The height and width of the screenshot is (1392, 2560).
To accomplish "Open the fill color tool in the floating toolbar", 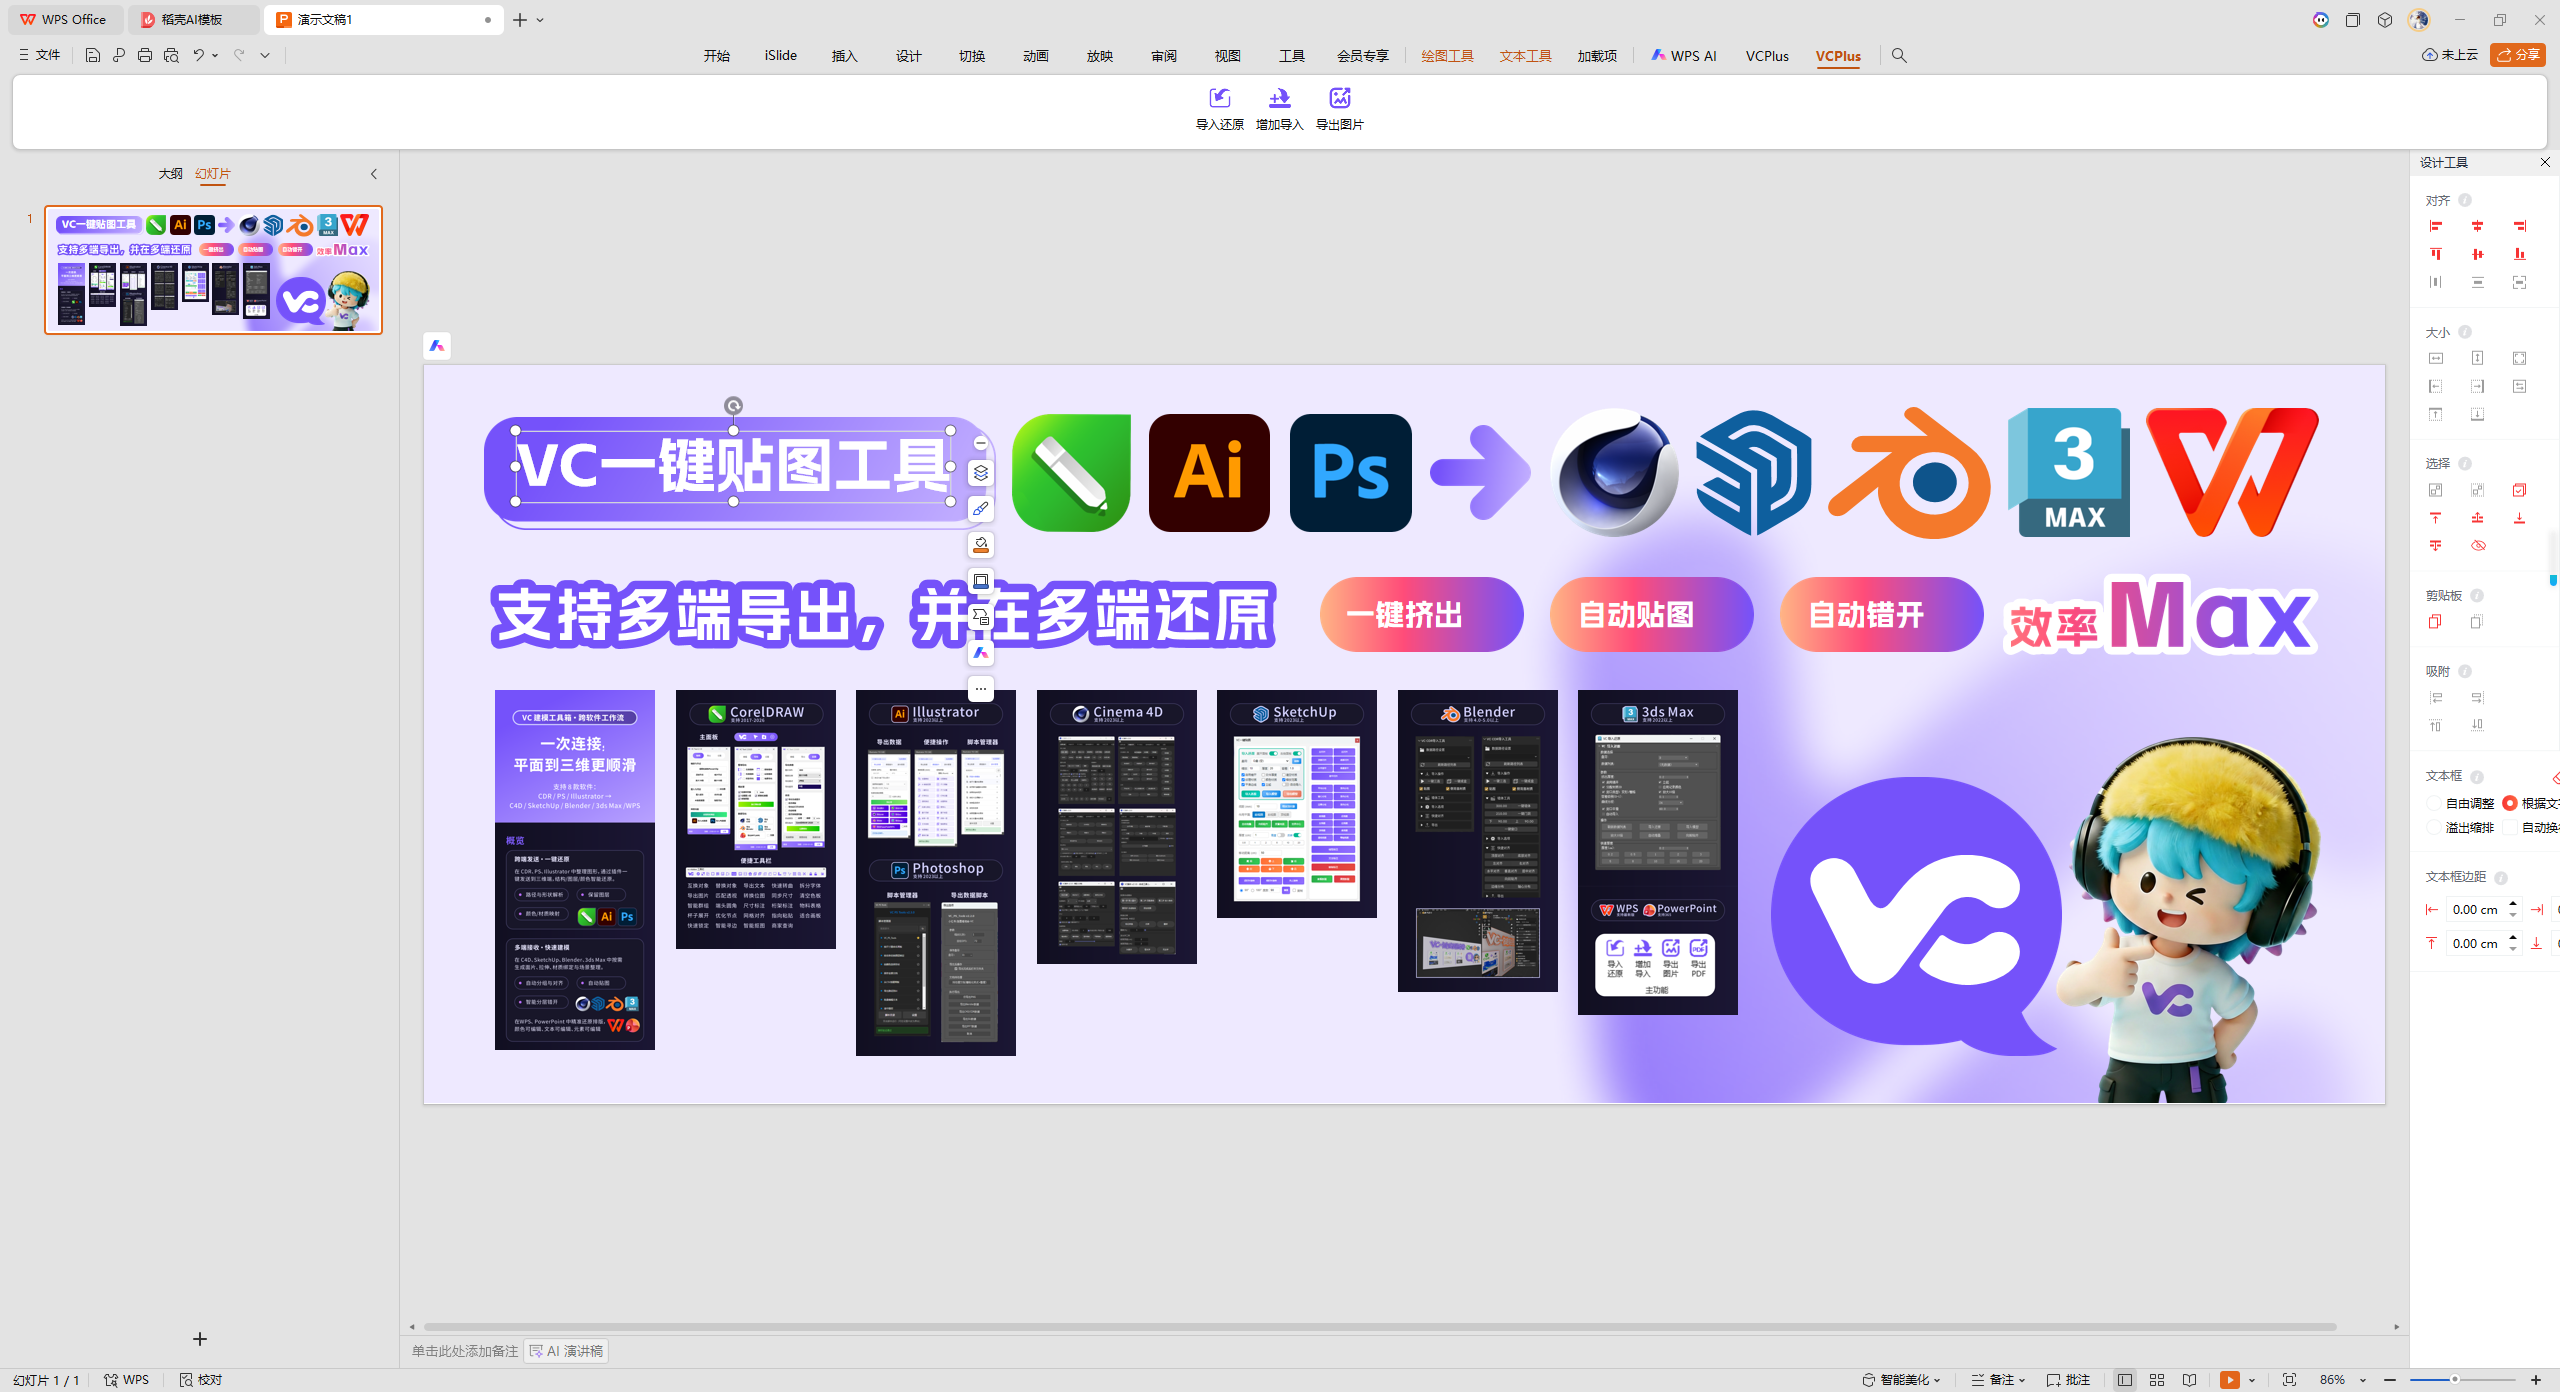I will pyautogui.click(x=980, y=544).
